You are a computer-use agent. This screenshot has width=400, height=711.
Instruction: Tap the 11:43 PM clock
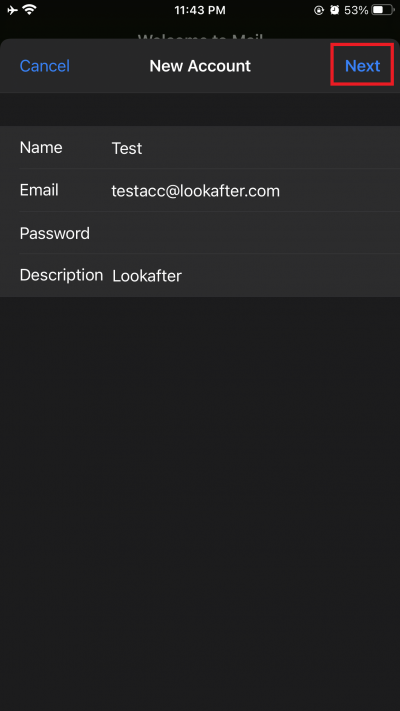pyautogui.click(x=200, y=10)
